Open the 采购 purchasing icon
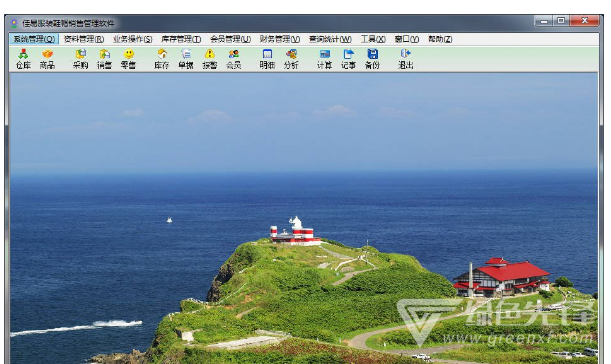Screen dimensions: 611x364 point(81,59)
